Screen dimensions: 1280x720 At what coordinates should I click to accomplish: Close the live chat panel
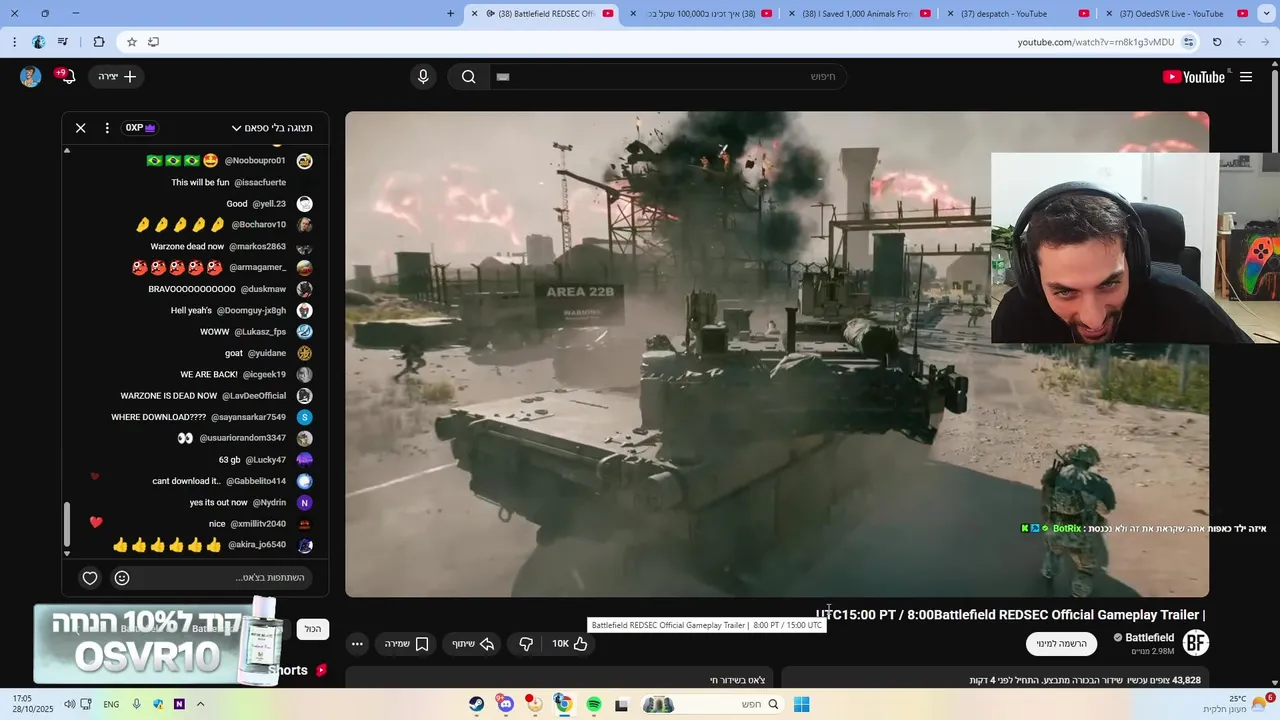[81, 128]
